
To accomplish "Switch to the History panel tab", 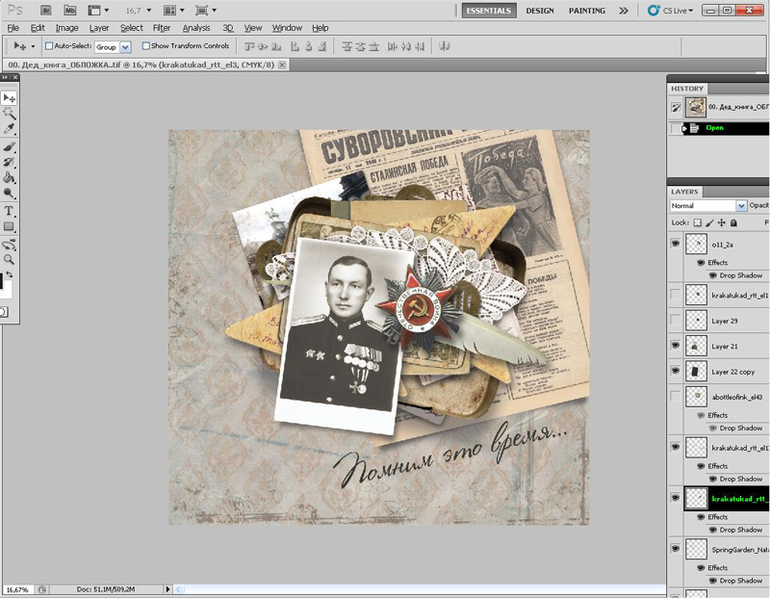I will (688, 89).
